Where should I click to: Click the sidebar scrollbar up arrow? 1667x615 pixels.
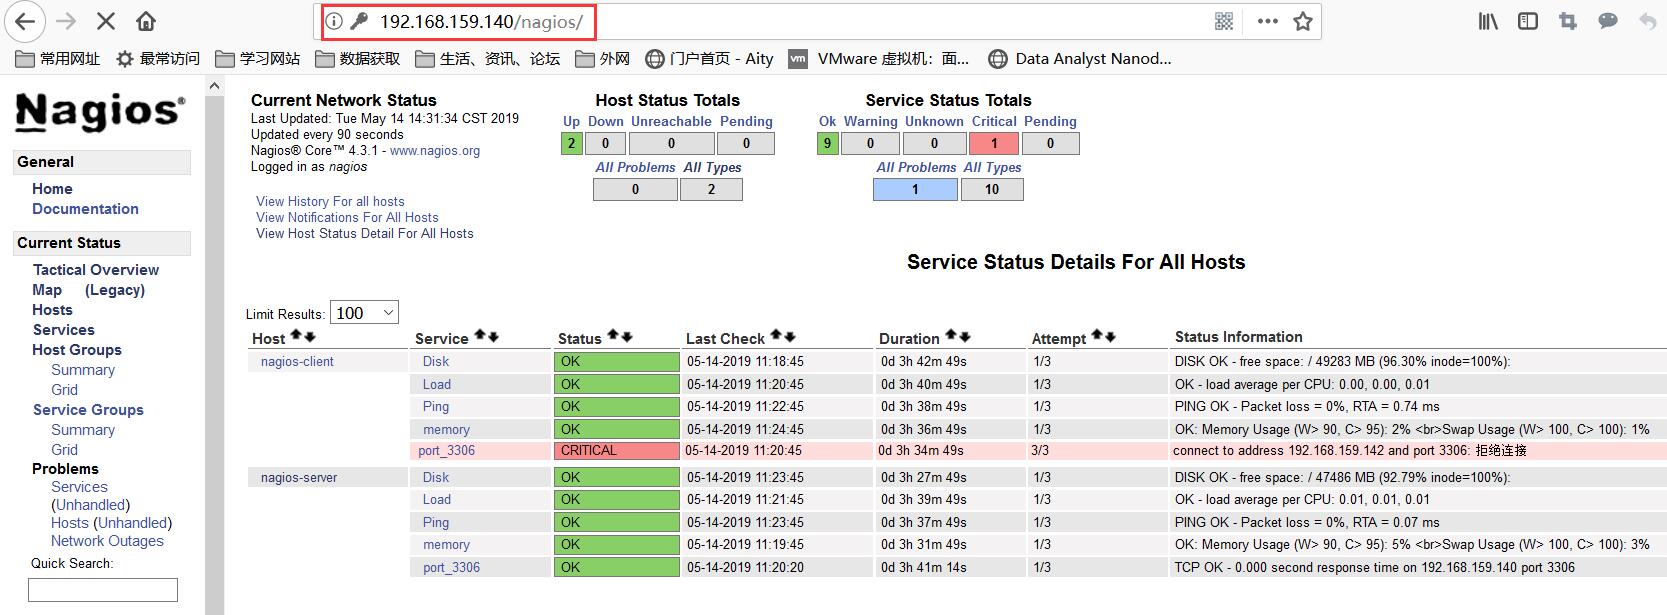pyautogui.click(x=214, y=87)
